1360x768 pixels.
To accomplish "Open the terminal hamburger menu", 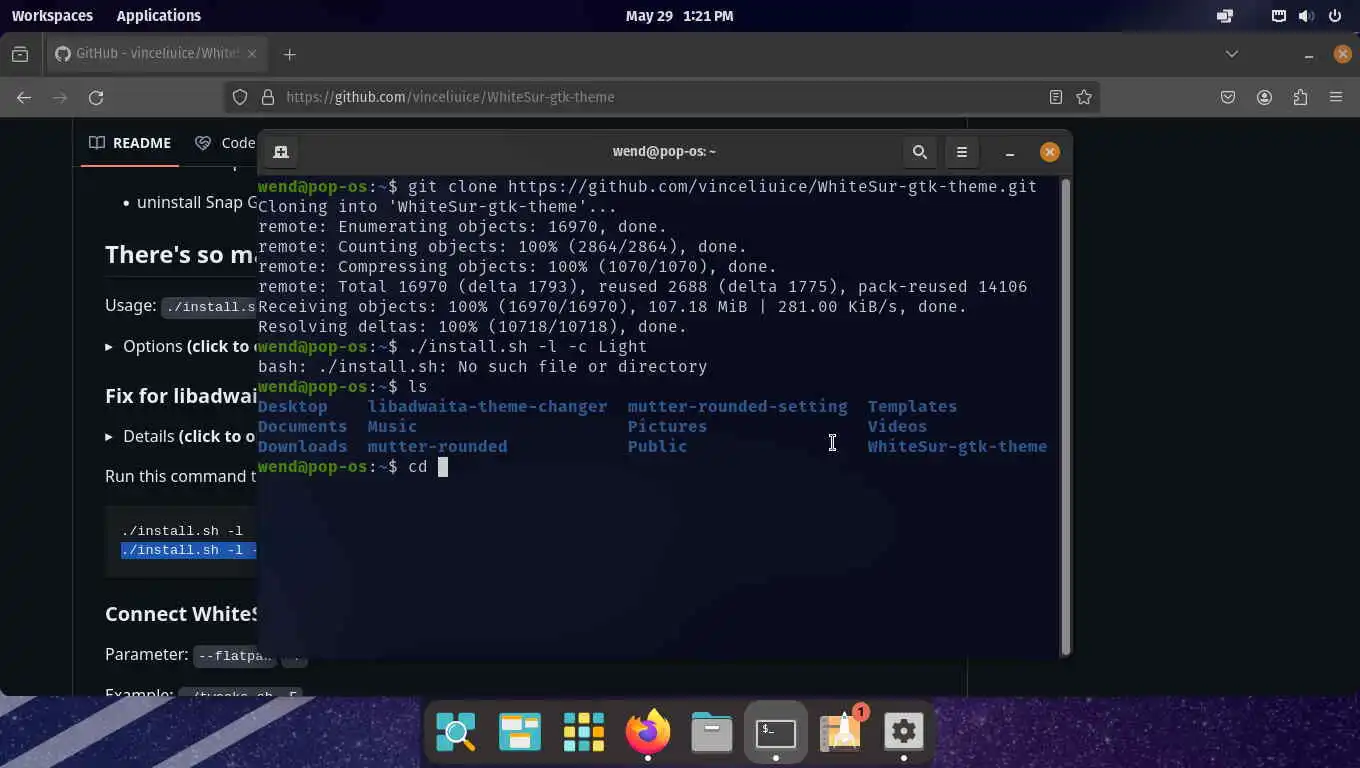I will pyautogui.click(x=962, y=152).
